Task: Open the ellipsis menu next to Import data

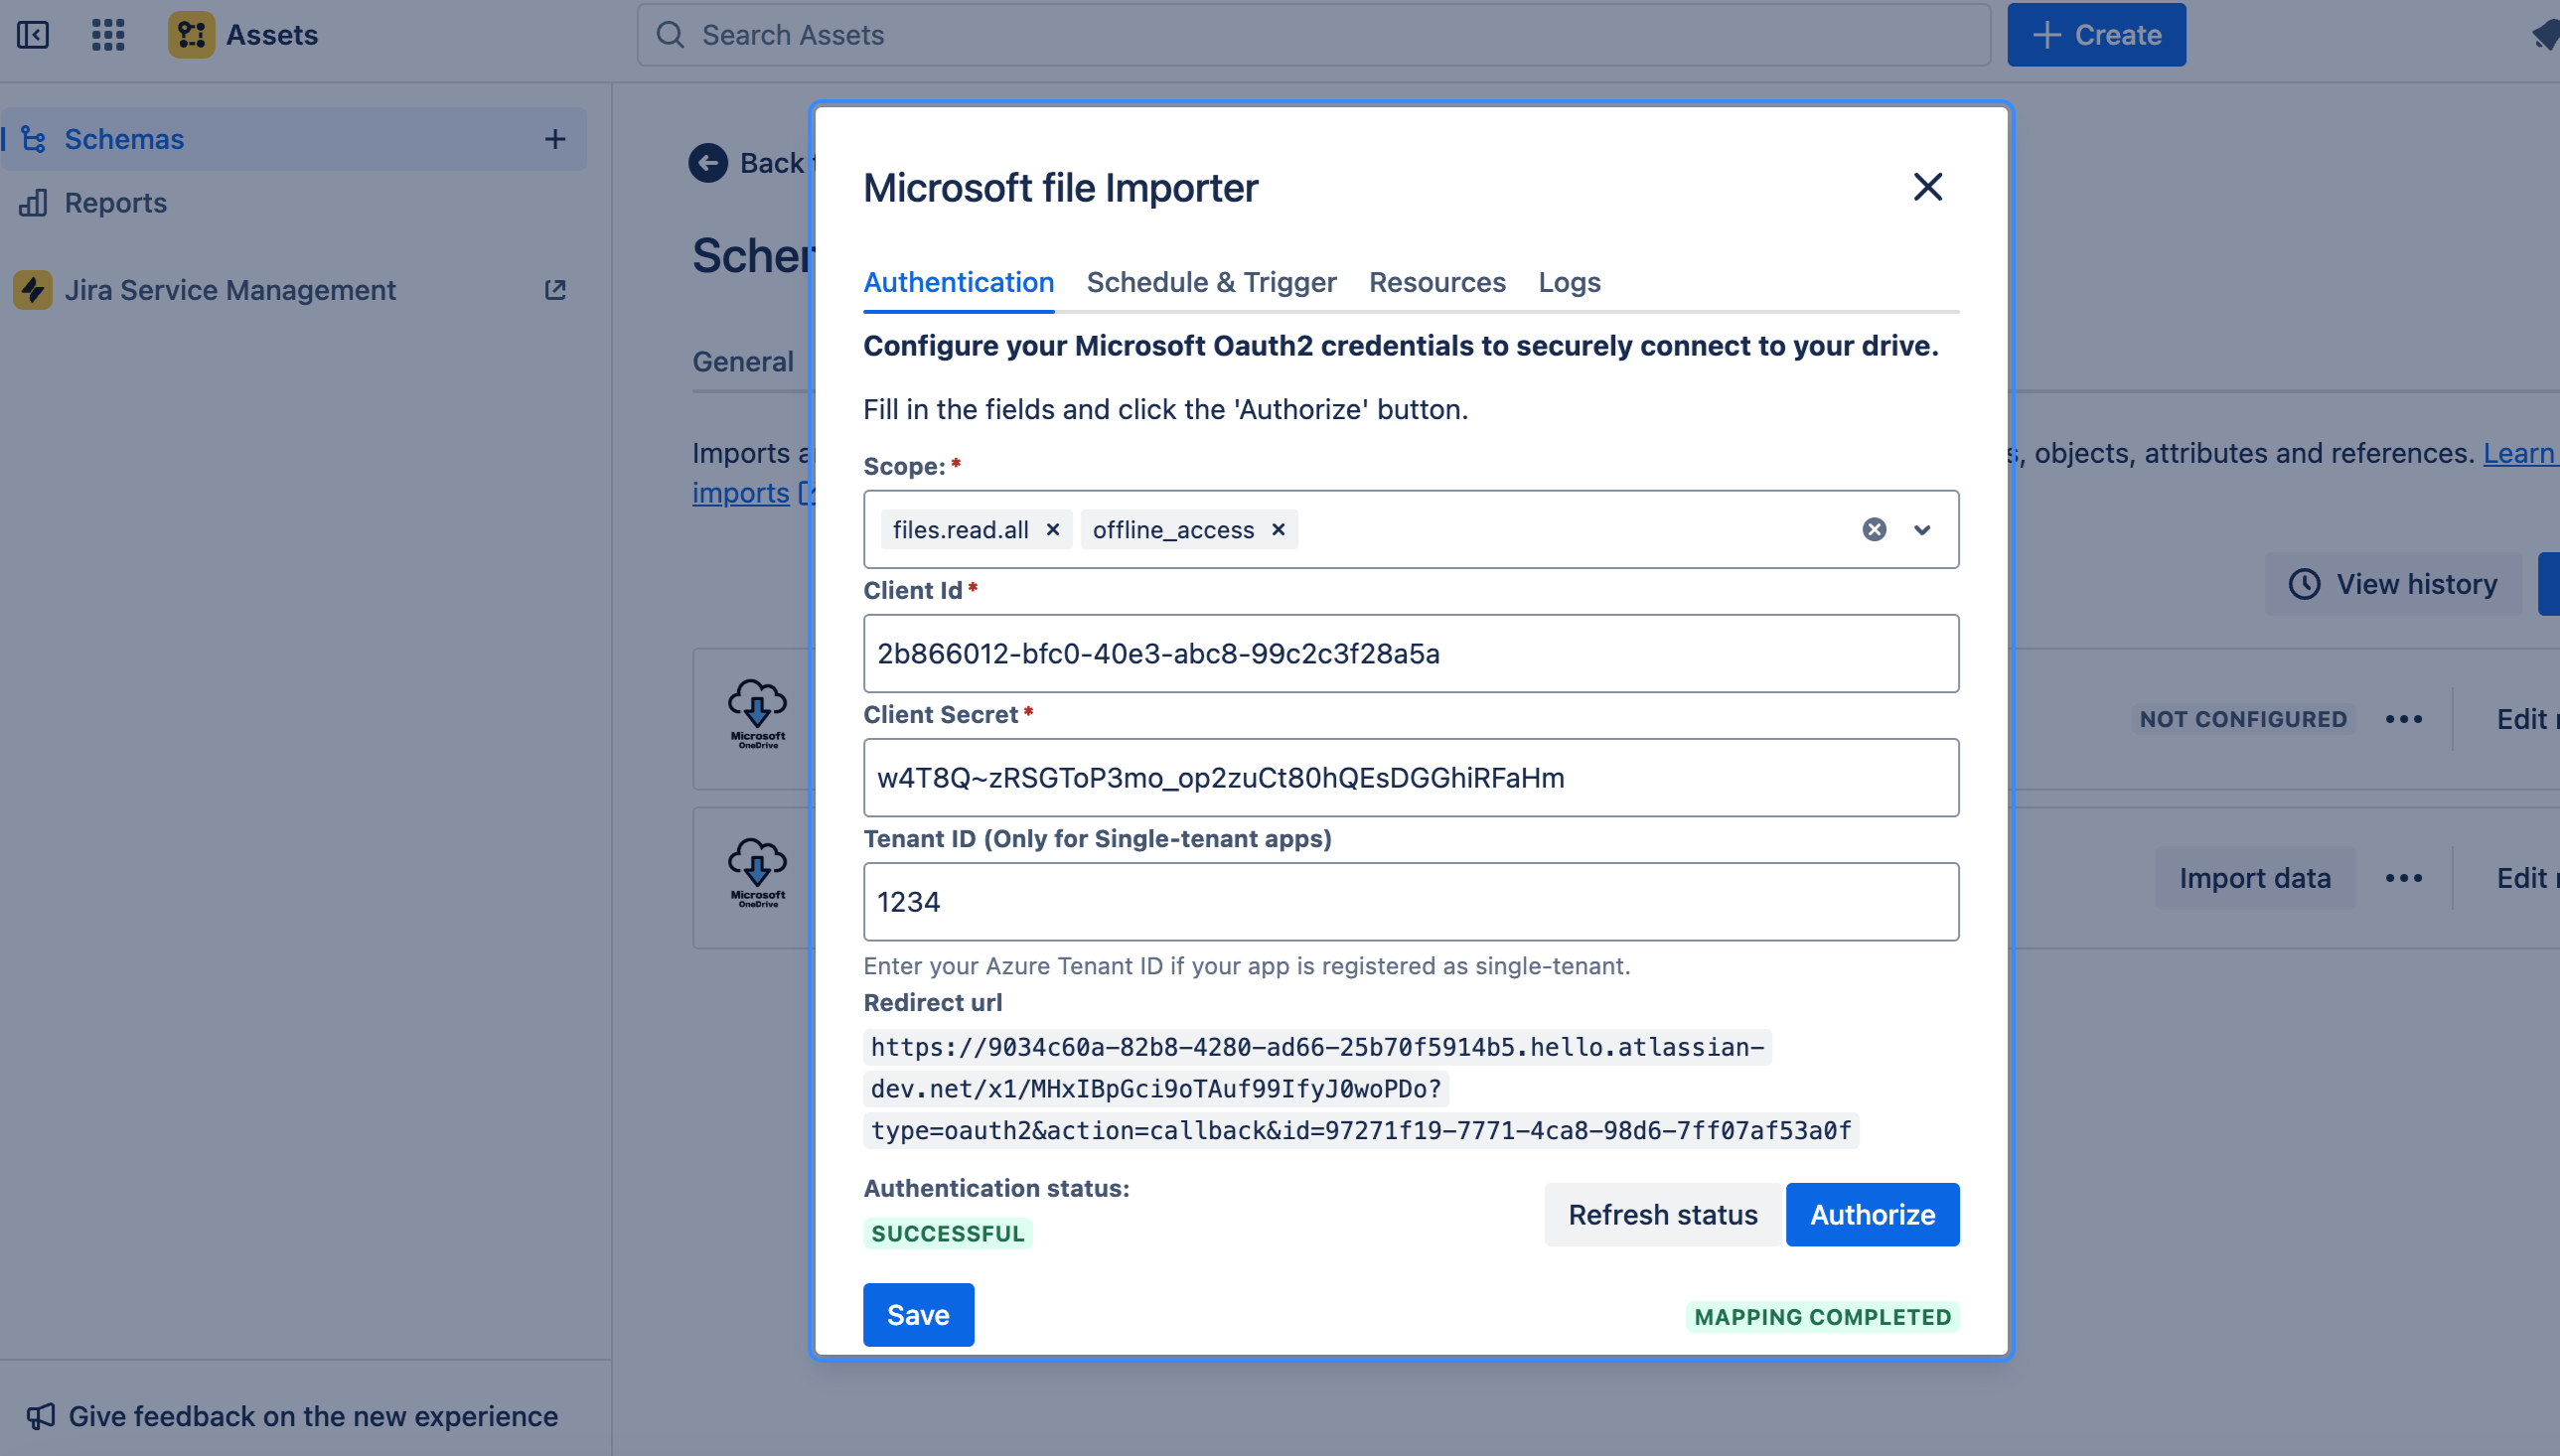Action: coord(2405,877)
